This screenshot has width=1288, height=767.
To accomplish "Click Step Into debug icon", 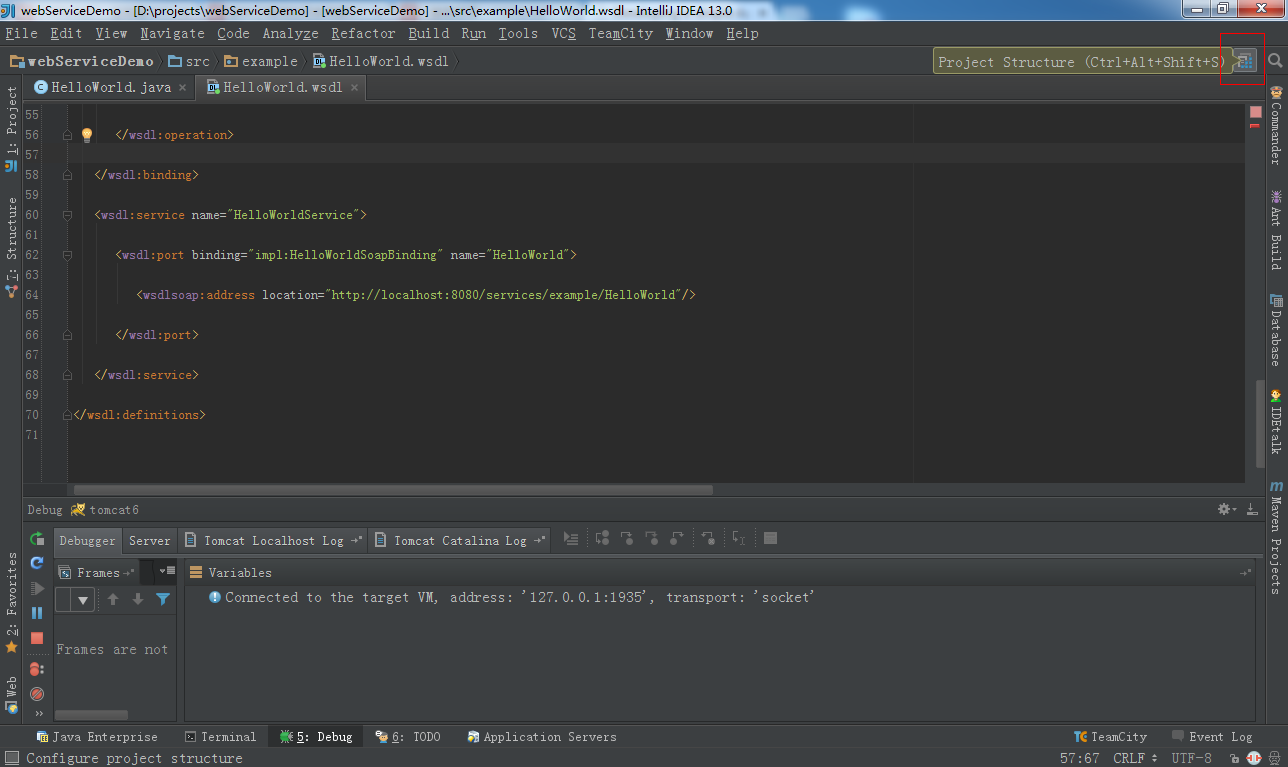I will pos(627,539).
